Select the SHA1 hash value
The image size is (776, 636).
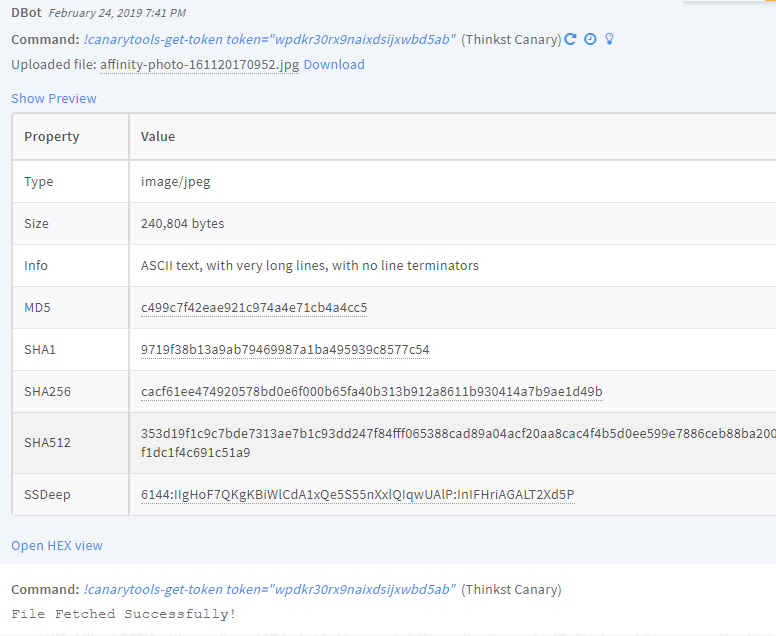[285, 349]
